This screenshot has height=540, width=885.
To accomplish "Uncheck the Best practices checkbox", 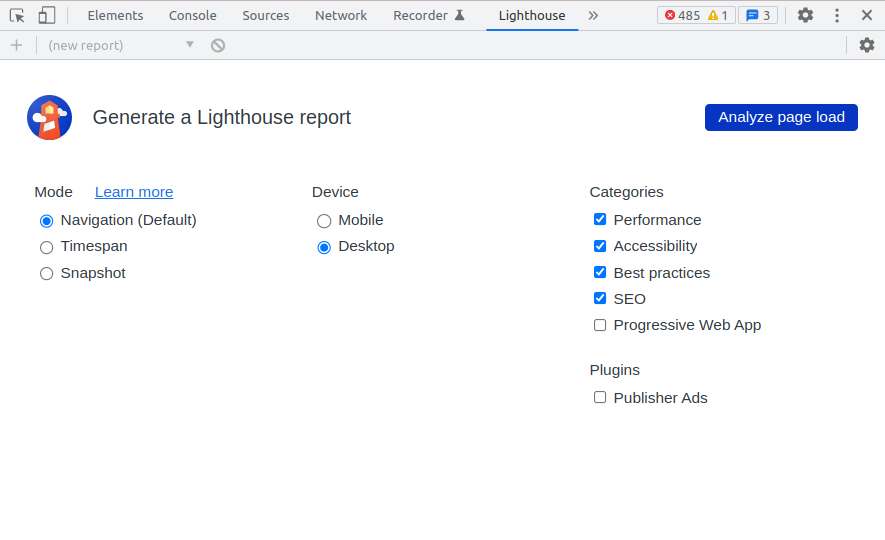I will [x=600, y=272].
